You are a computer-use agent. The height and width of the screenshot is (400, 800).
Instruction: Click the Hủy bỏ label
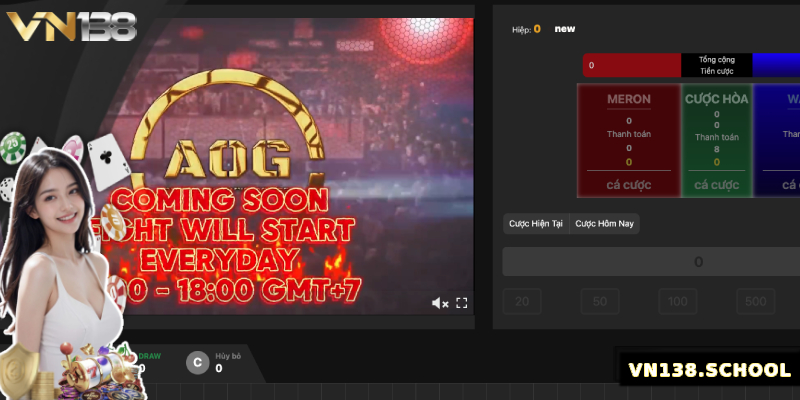(228, 356)
